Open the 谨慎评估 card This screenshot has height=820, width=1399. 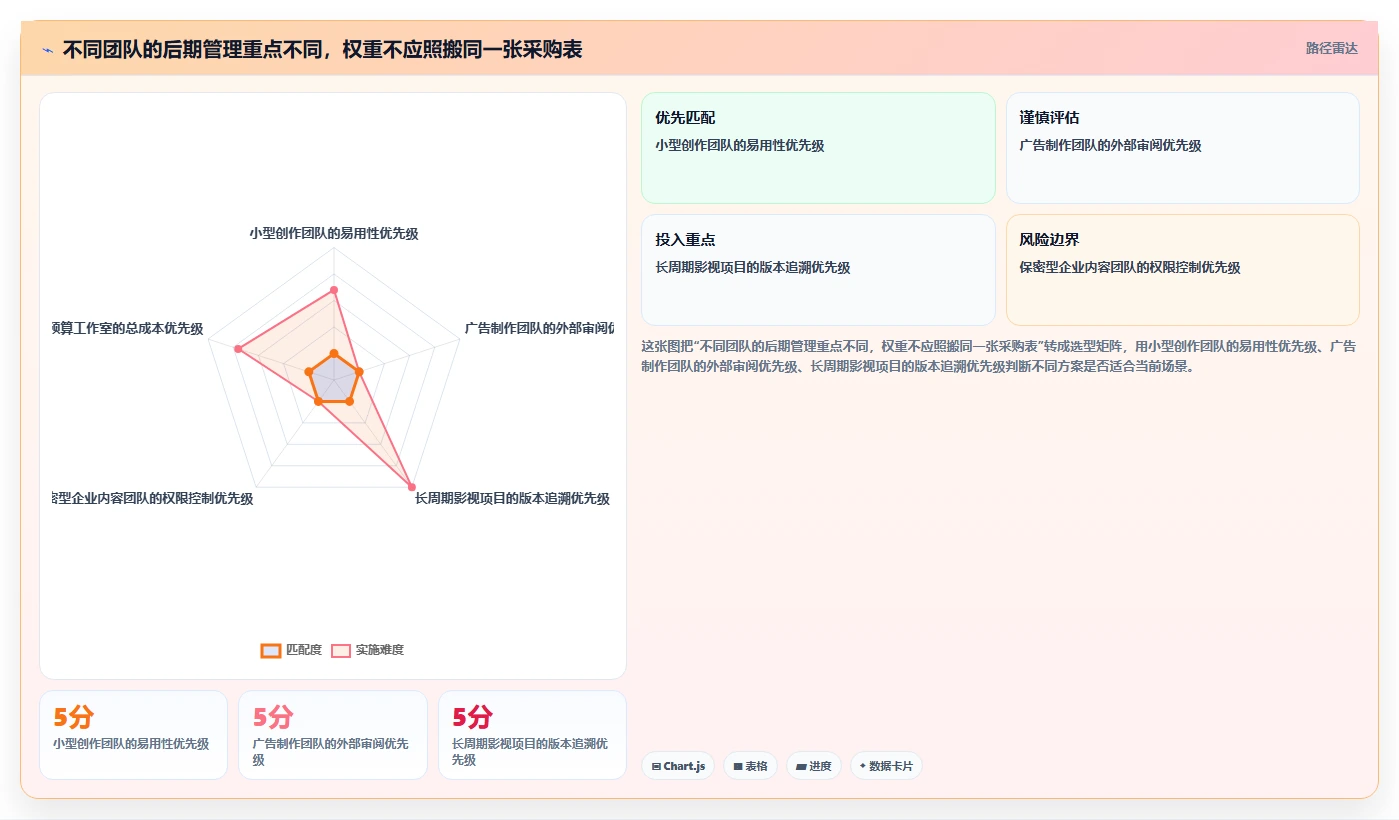click(1182, 148)
